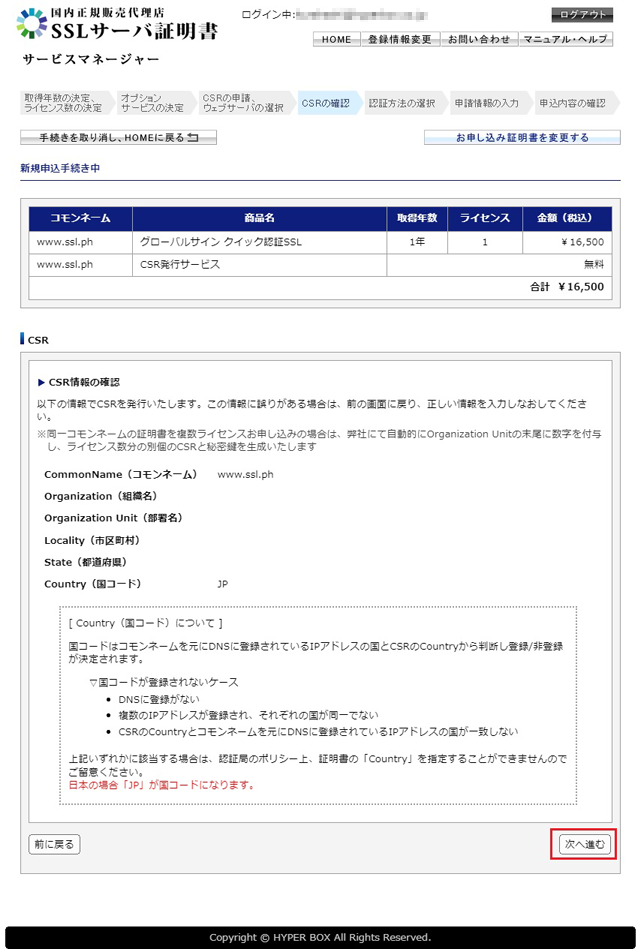
Task: Click the Organization Unit(部署名) label
Action: pyautogui.click(x=114, y=518)
